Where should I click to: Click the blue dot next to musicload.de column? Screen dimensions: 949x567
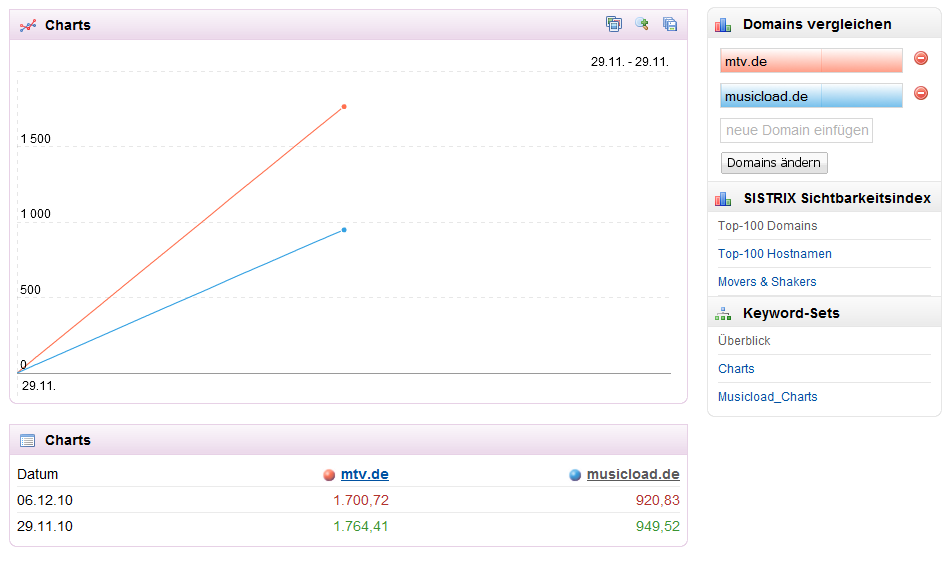click(x=575, y=475)
